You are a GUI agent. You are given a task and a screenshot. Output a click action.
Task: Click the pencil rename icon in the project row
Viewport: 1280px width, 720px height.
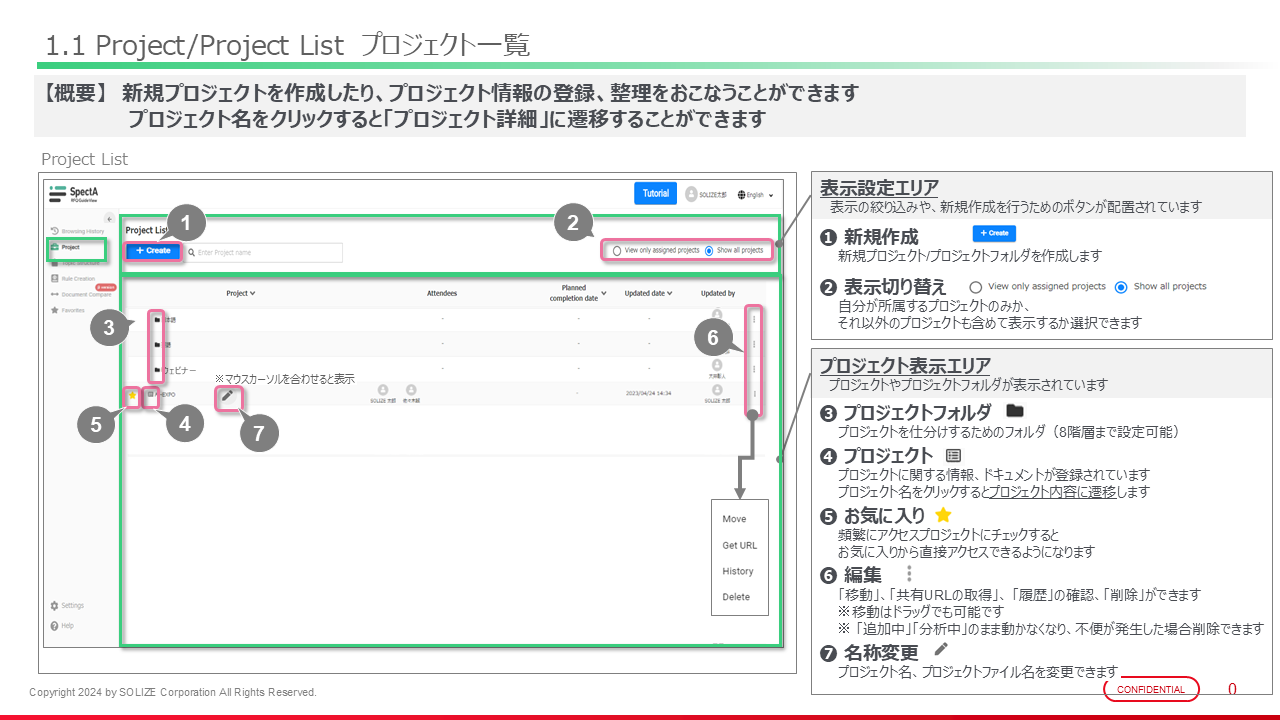tap(228, 396)
